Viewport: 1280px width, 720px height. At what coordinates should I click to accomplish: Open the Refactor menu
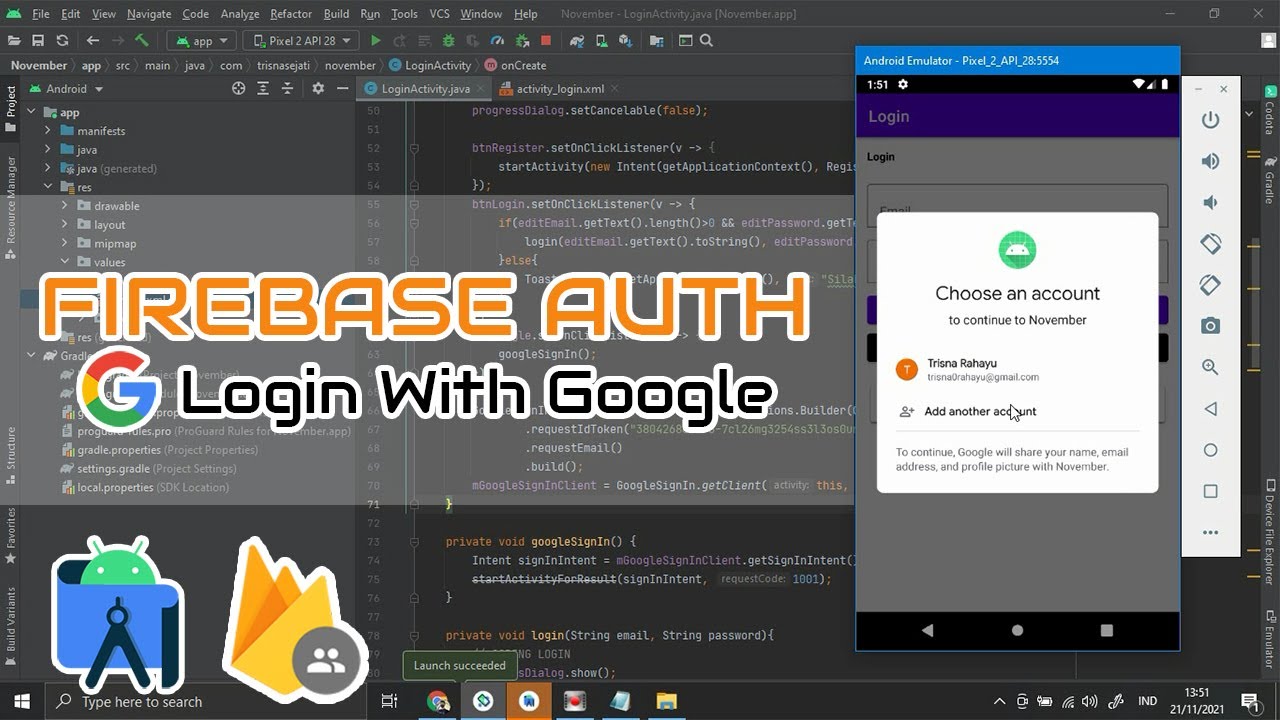click(x=291, y=14)
